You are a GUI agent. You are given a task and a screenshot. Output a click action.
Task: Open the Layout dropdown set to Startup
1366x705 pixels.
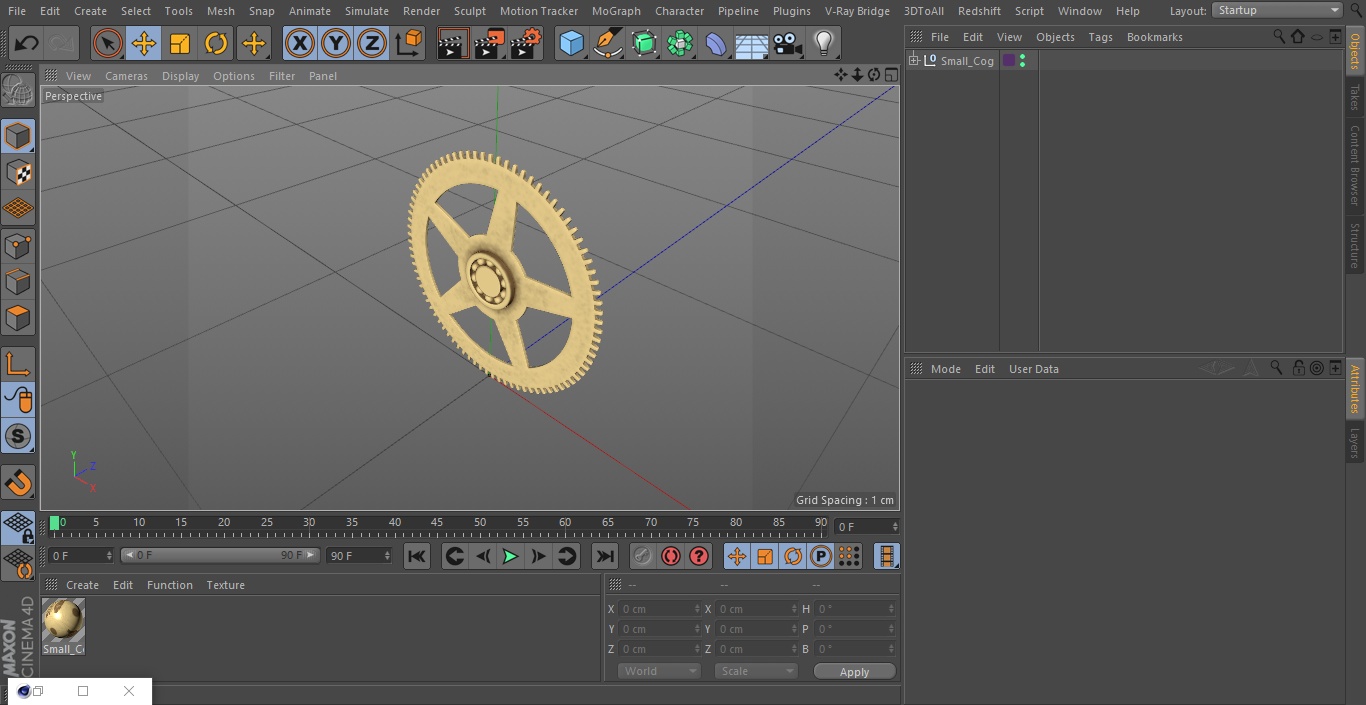click(x=1277, y=10)
